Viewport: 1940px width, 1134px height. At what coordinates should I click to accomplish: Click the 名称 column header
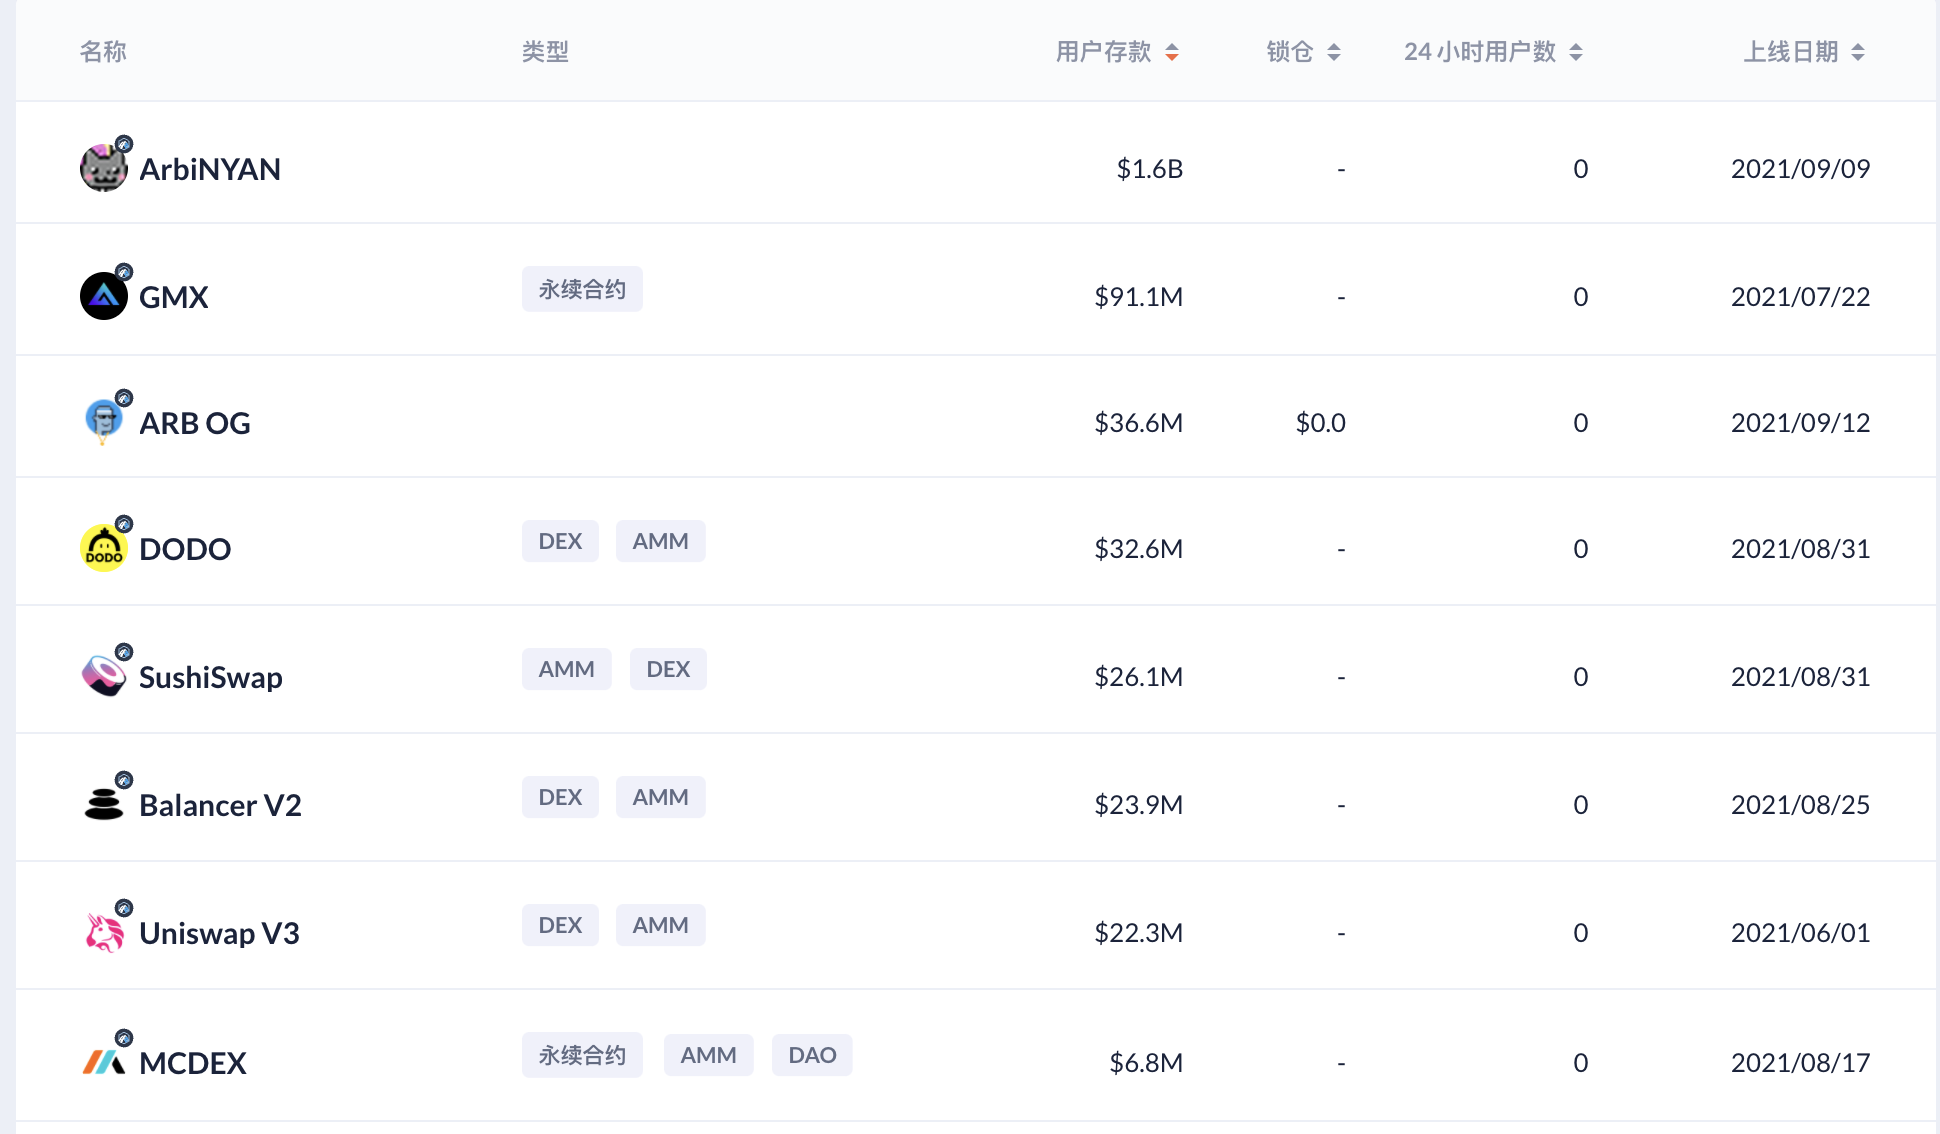[x=103, y=52]
